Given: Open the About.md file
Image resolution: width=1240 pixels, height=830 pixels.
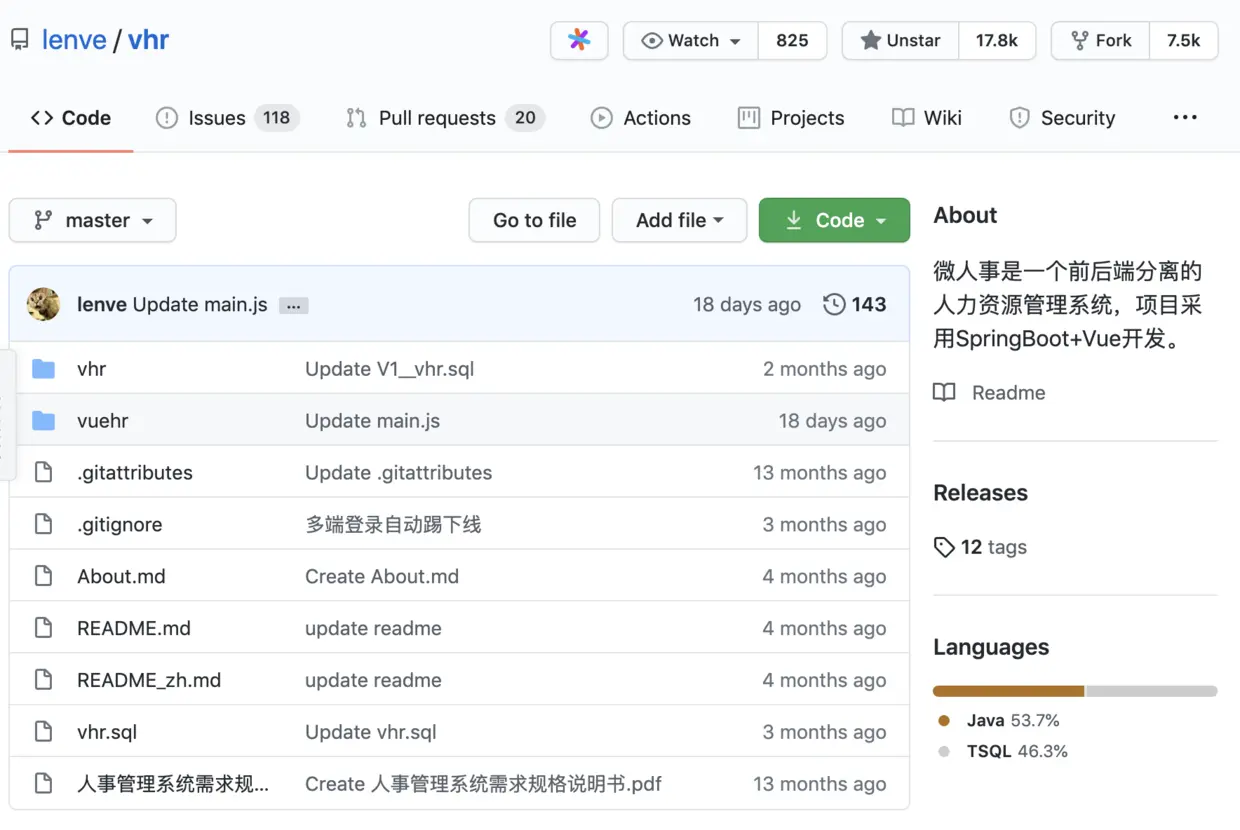Looking at the screenshot, I should pyautogui.click(x=121, y=577).
